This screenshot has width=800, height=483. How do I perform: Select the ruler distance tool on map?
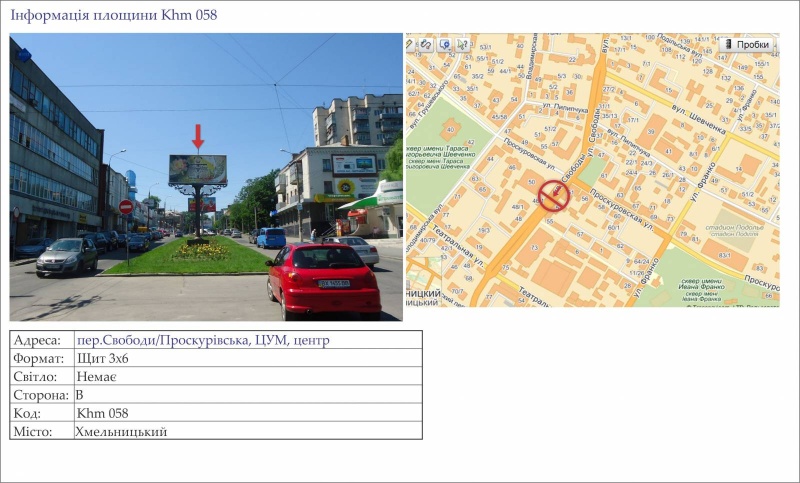409,45
